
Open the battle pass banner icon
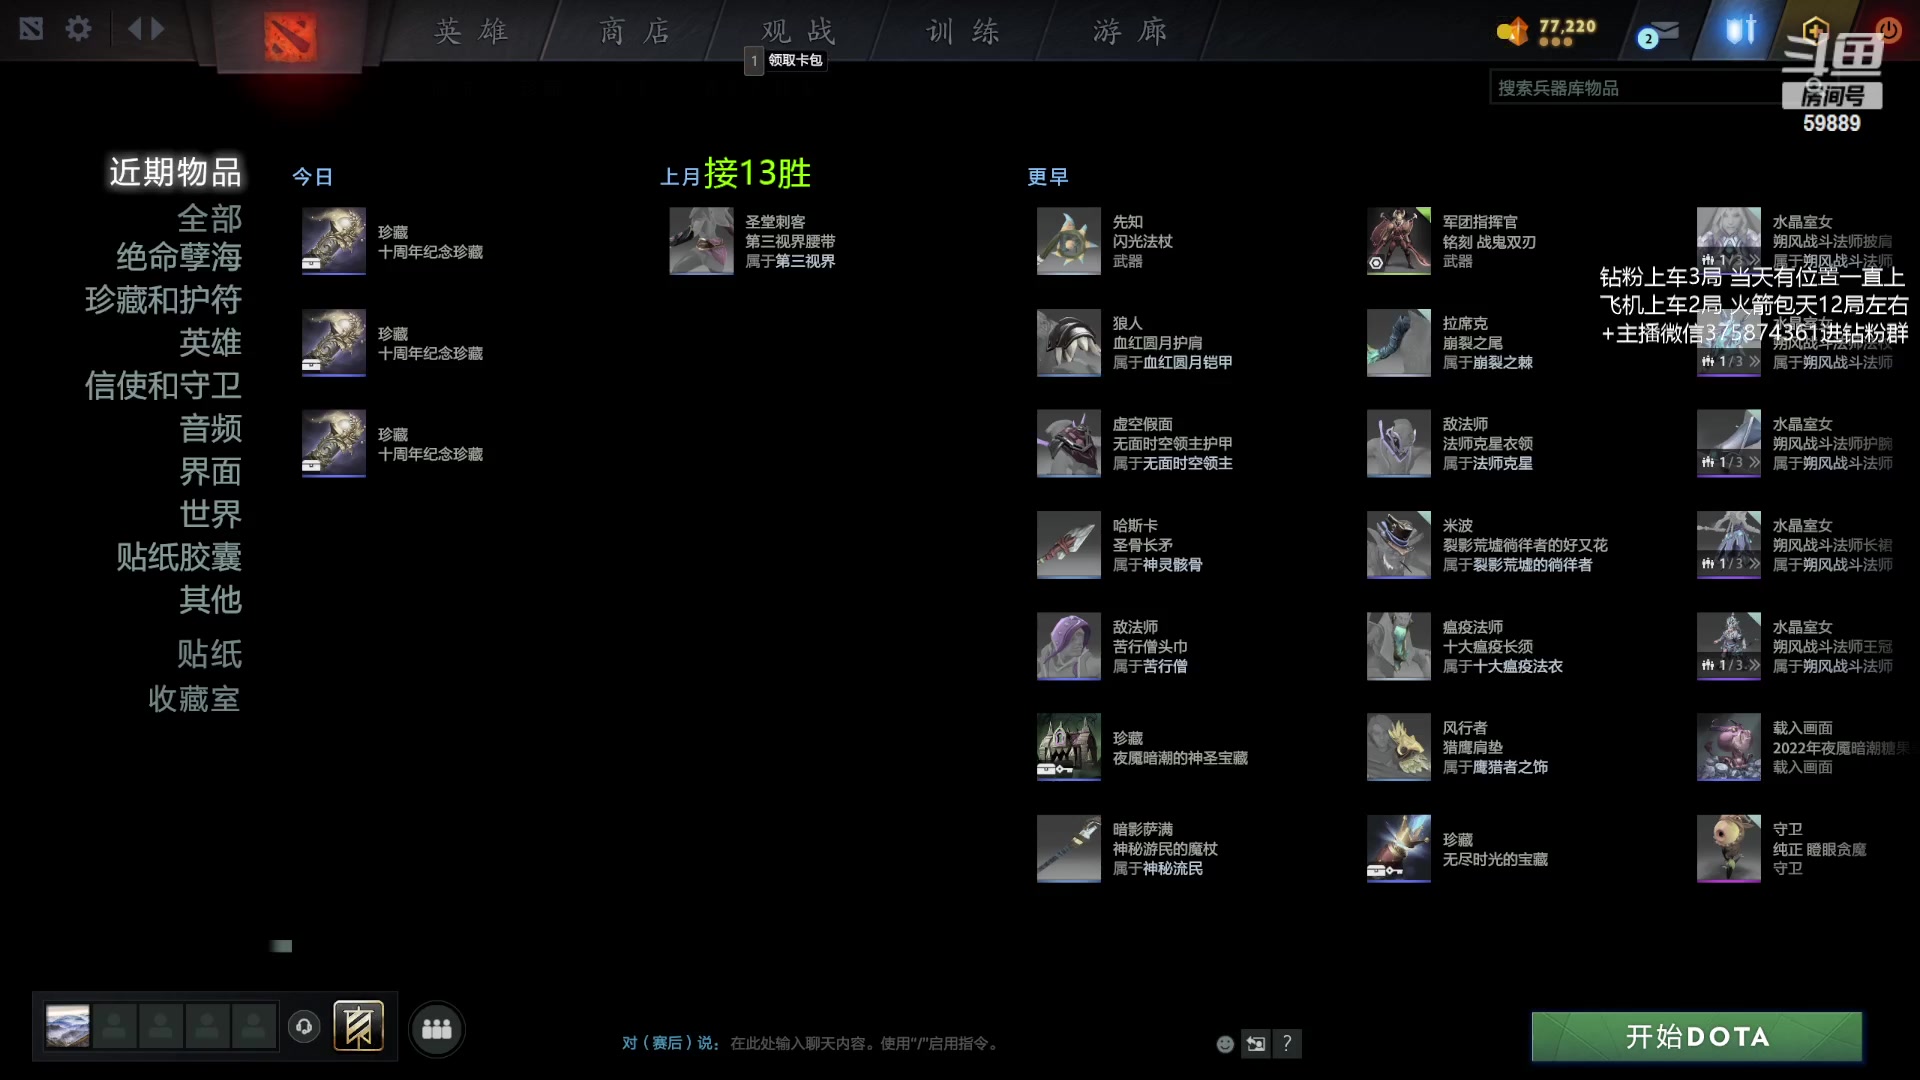pos(358,1026)
